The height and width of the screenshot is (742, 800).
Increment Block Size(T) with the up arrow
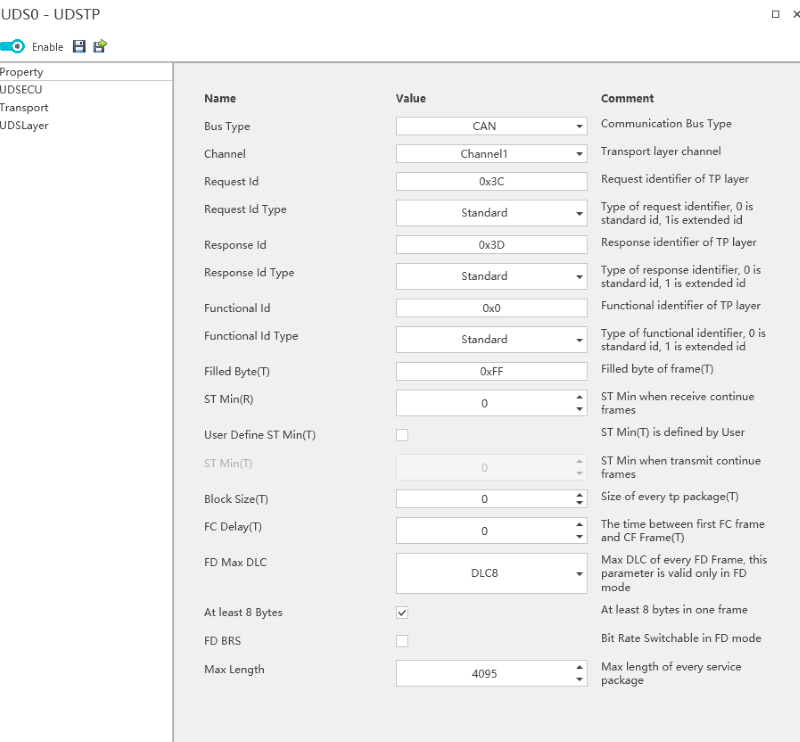click(579, 494)
